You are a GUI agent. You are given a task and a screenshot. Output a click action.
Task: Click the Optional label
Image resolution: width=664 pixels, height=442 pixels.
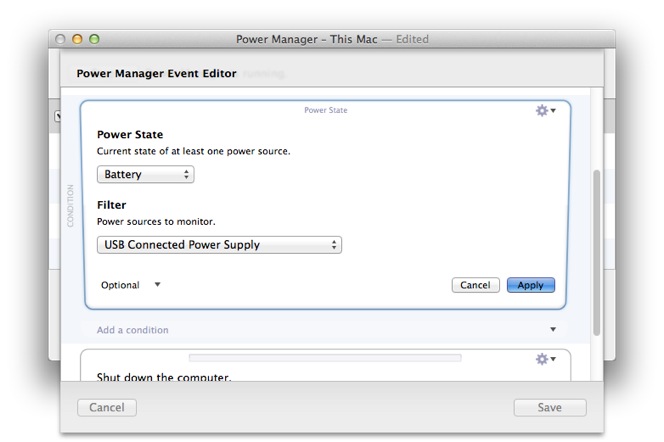click(120, 285)
